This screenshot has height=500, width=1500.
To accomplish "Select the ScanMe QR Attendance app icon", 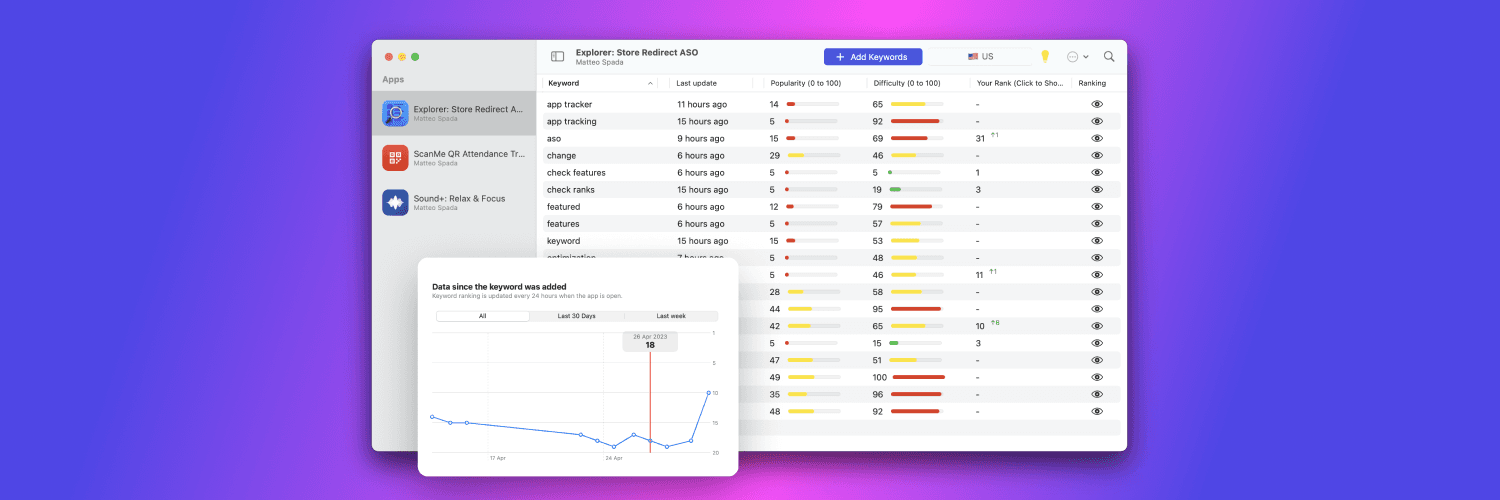I will click(x=395, y=158).
